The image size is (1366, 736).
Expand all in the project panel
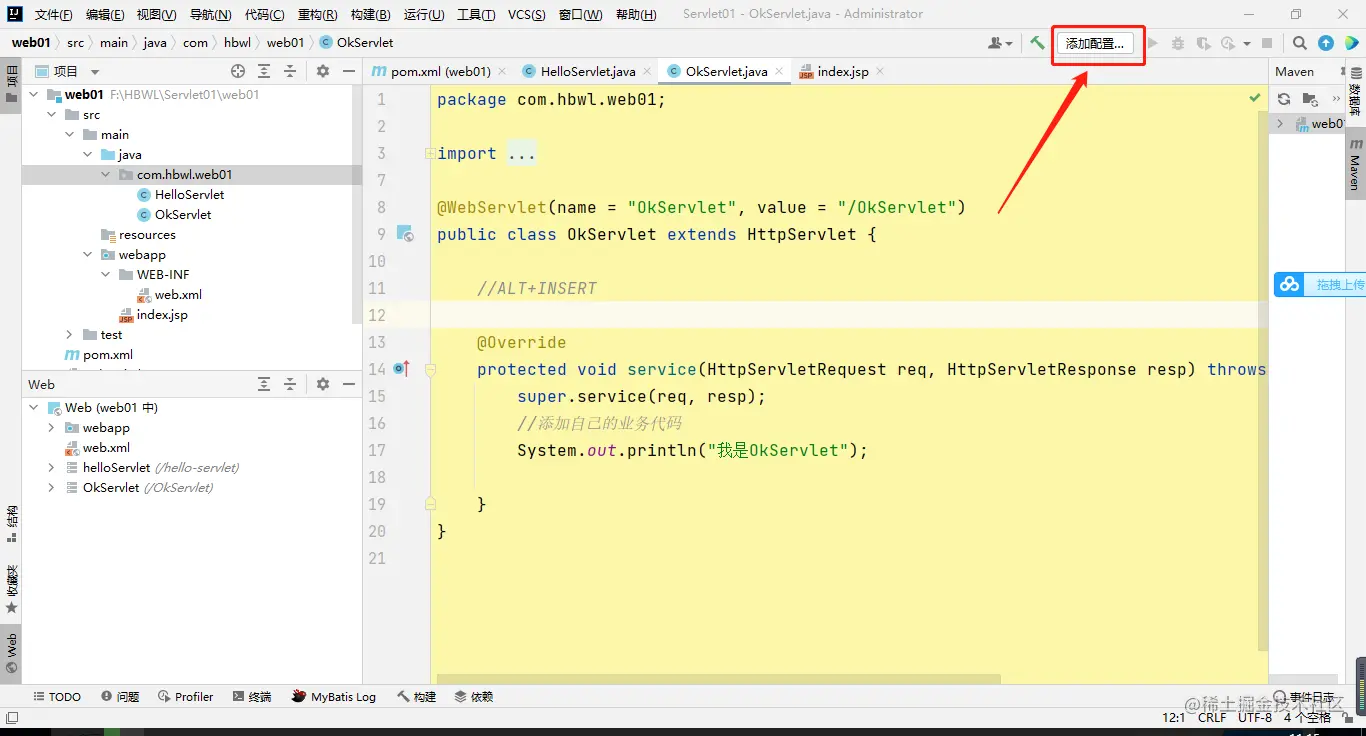click(x=264, y=71)
